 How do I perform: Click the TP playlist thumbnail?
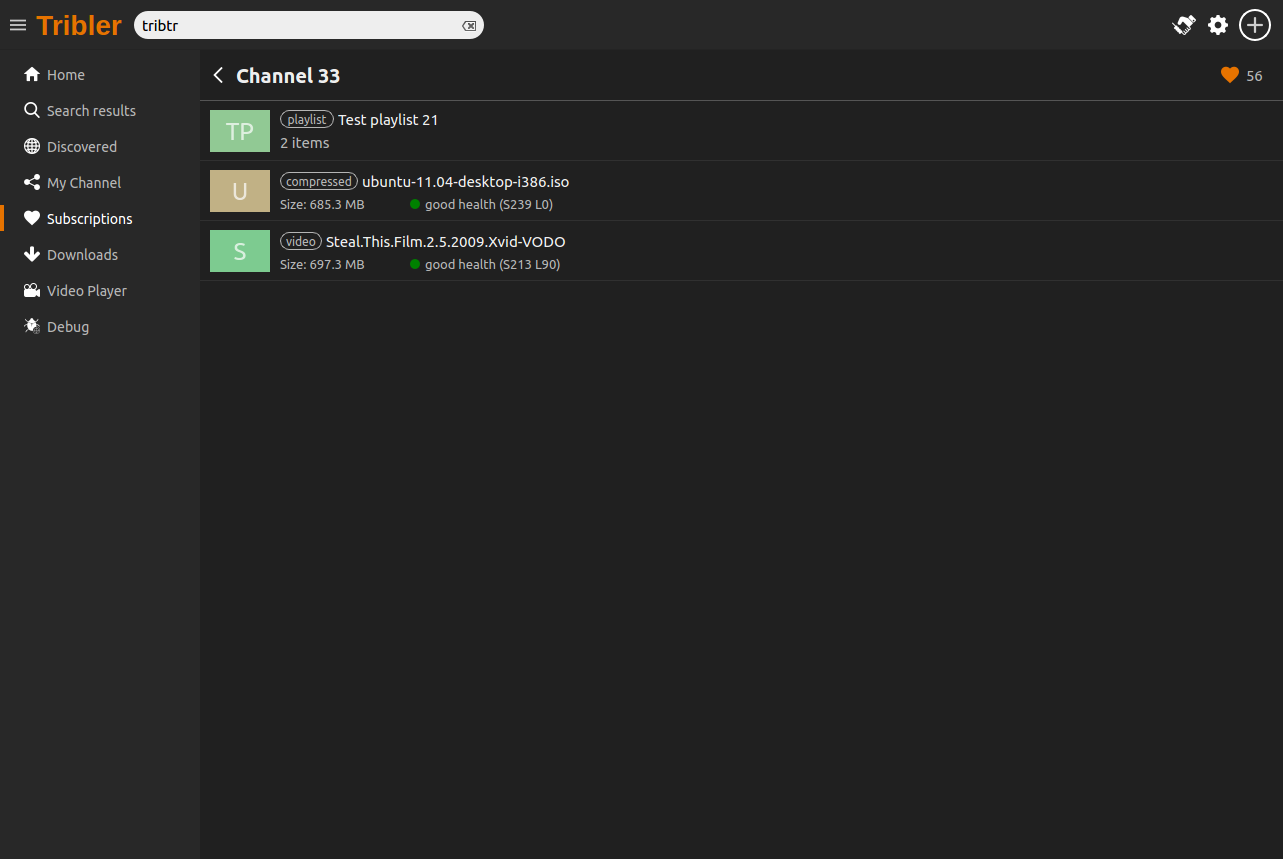click(240, 131)
